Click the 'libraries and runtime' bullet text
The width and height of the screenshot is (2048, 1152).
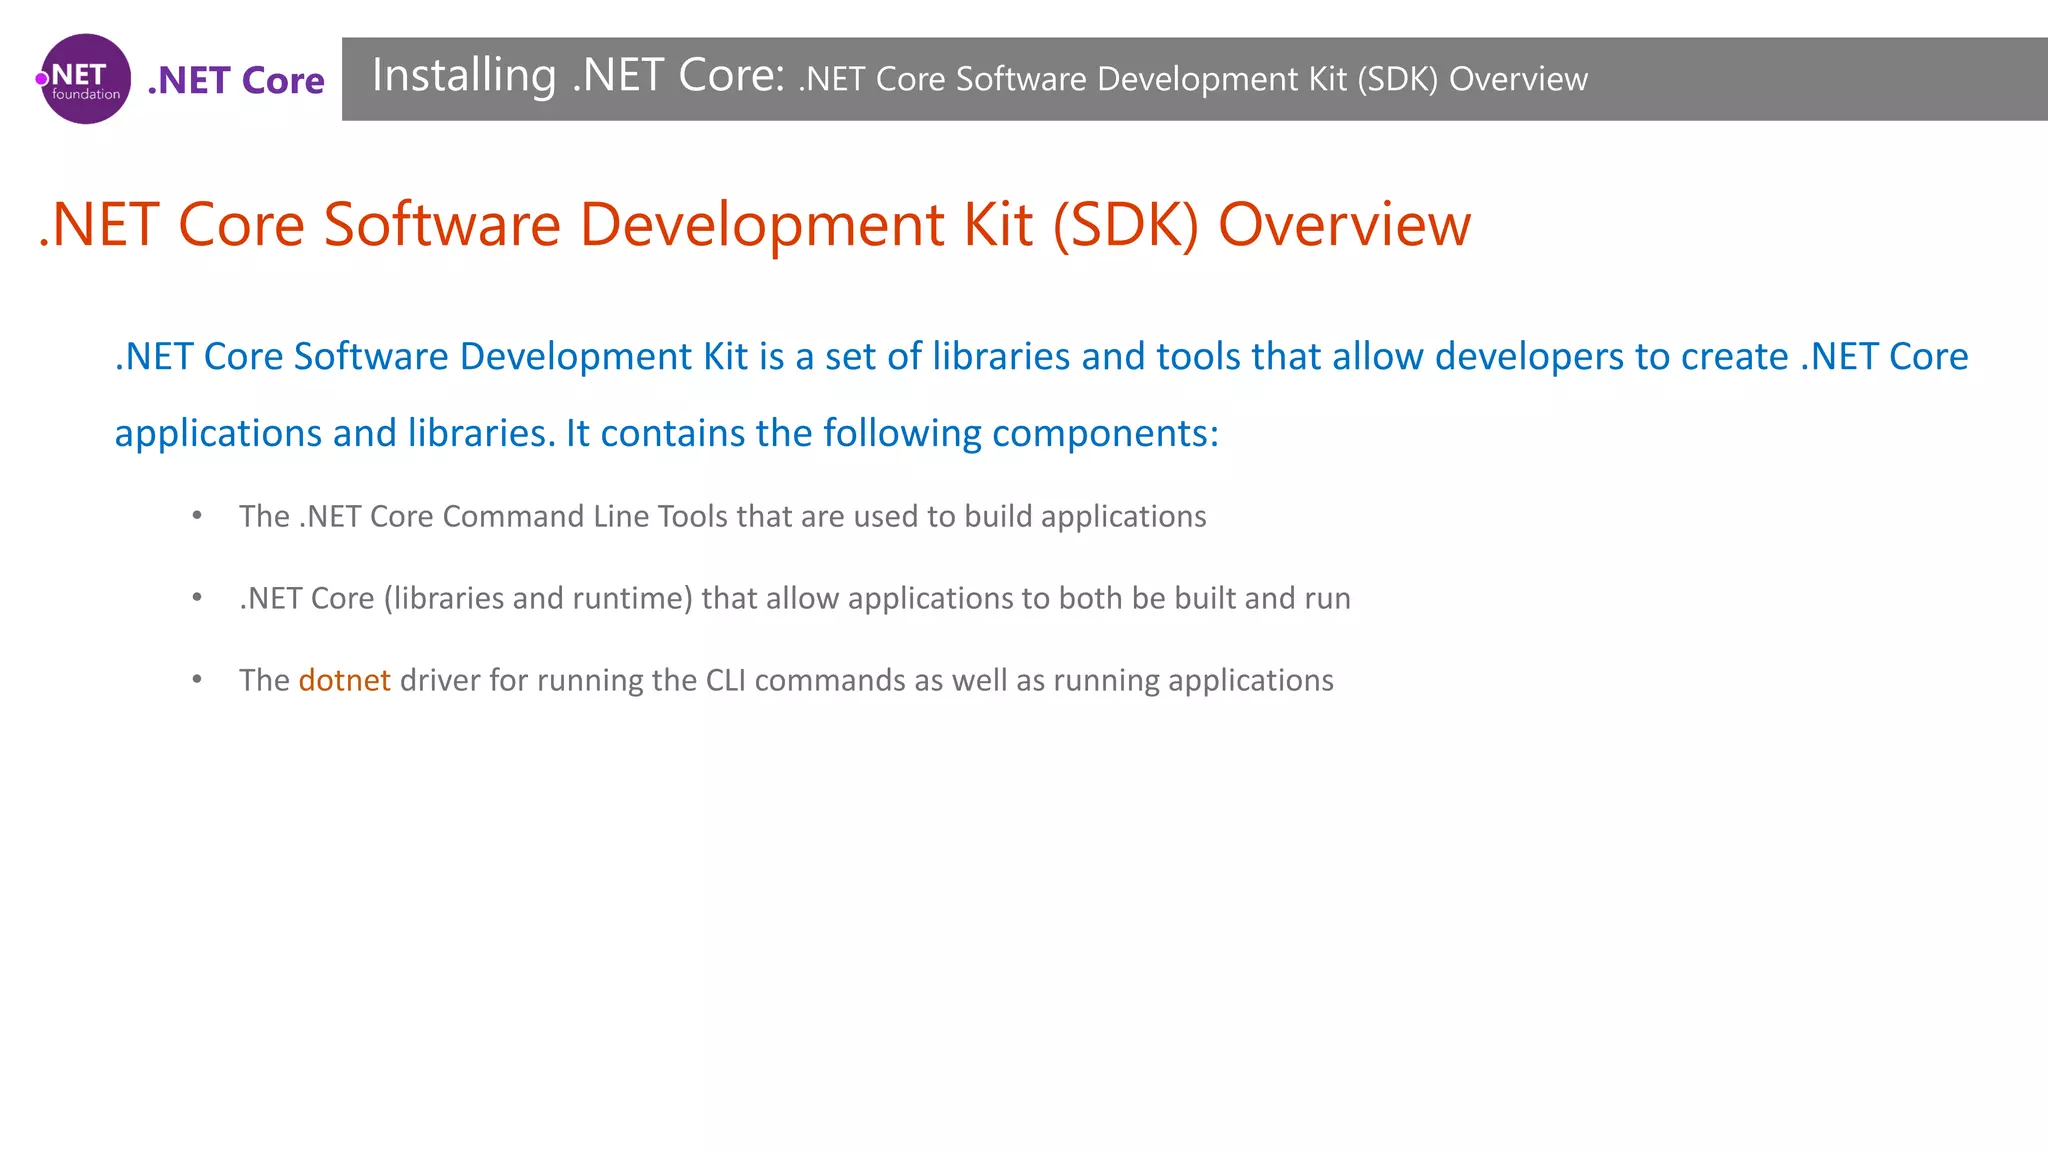click(538, 598)
